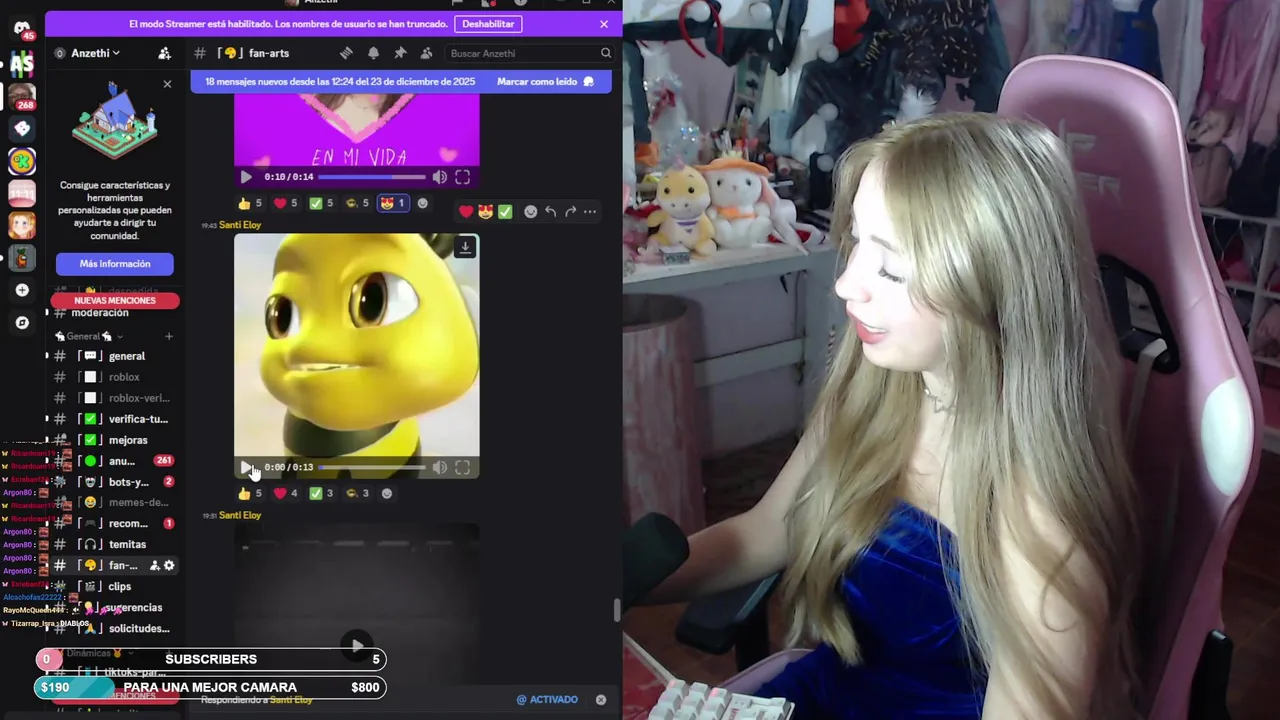Open Santi Eloy profile at 19:51
The width and height of the screenshot is (1280, 720).
pyautogui.click(x=240, y=515)
